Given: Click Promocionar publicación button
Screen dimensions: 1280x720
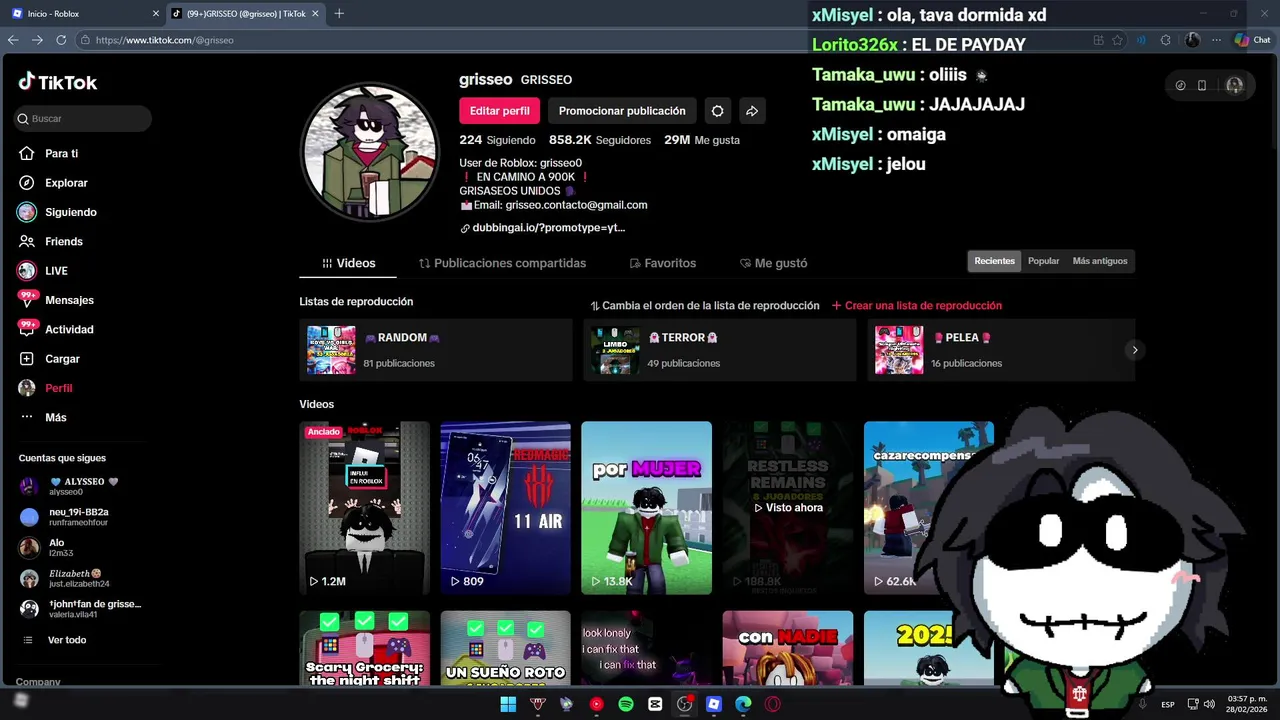Looking at the screenshot, I should point(622,111).
